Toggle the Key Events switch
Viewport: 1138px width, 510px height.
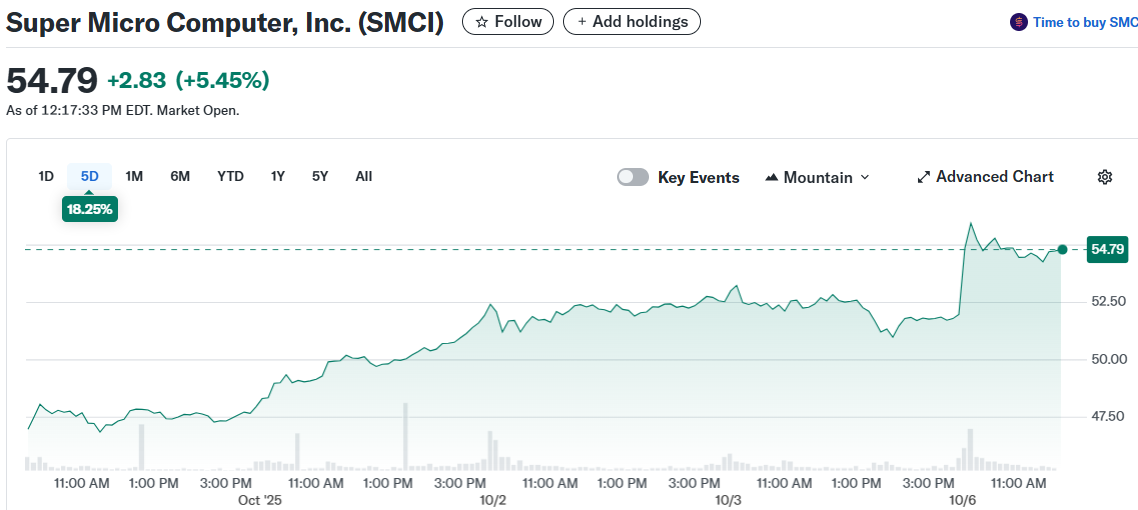click(x=633, y=177)
